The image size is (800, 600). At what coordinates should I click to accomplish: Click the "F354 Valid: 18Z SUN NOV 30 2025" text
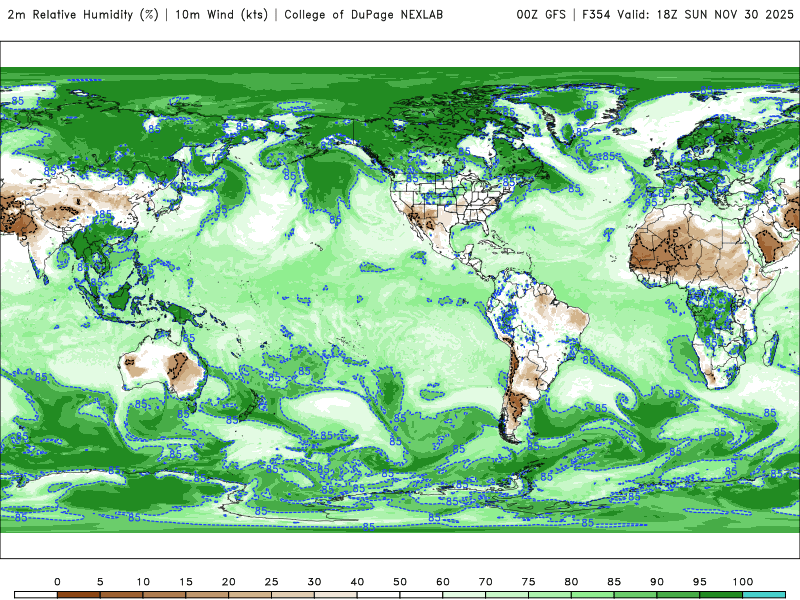(688, 15)
